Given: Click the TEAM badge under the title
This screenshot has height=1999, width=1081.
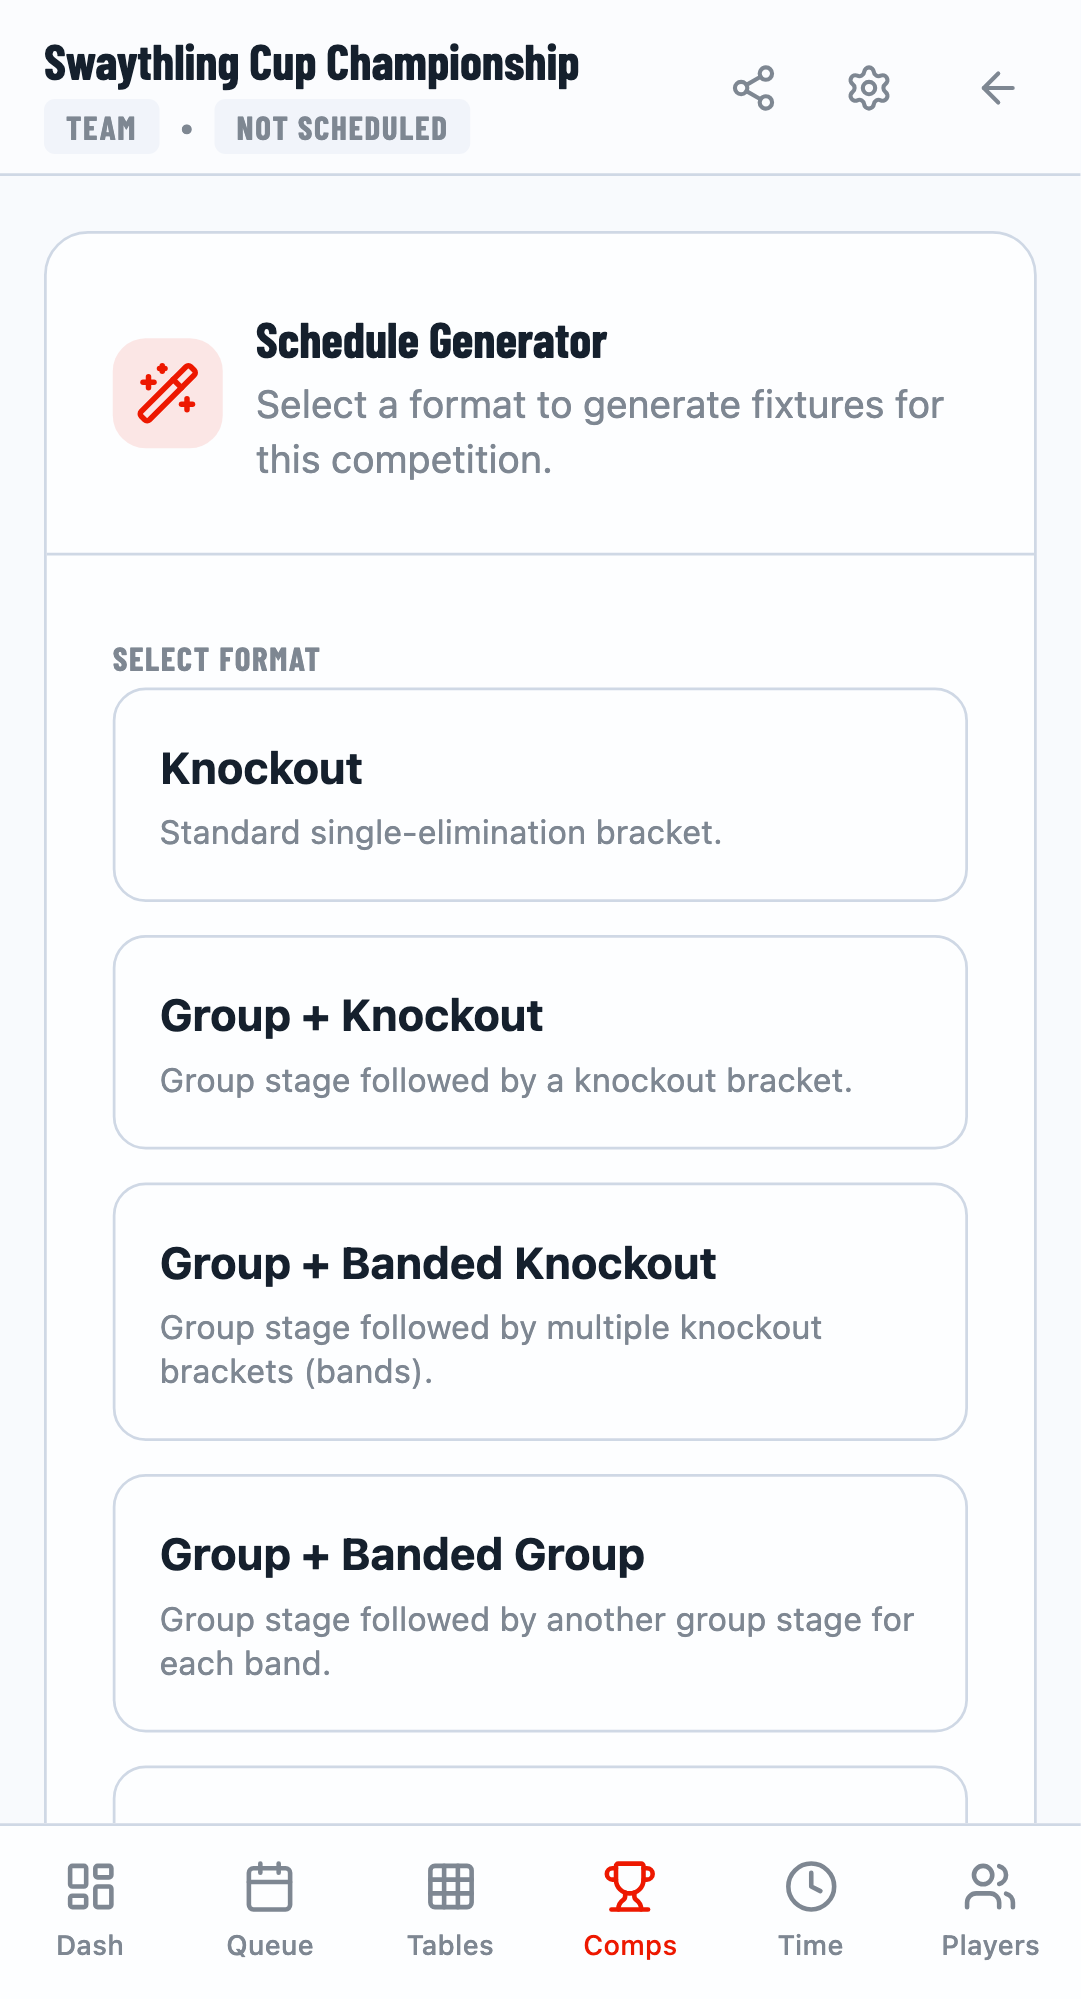Looking at the screenshot, I should (x=101, y=127).
